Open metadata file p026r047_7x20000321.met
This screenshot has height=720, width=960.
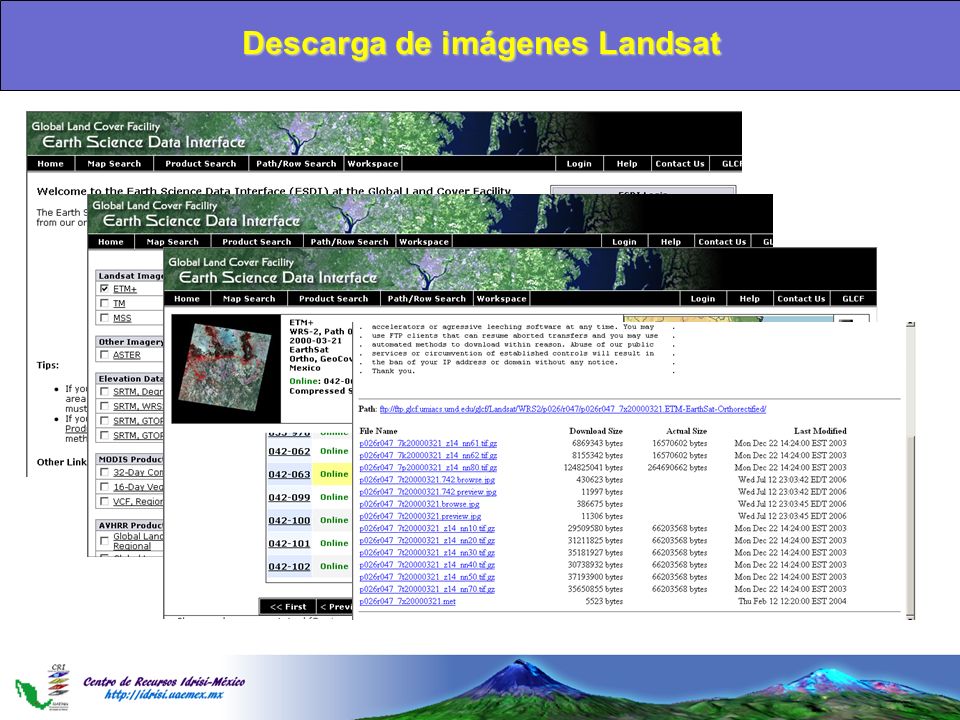[408, 602]
